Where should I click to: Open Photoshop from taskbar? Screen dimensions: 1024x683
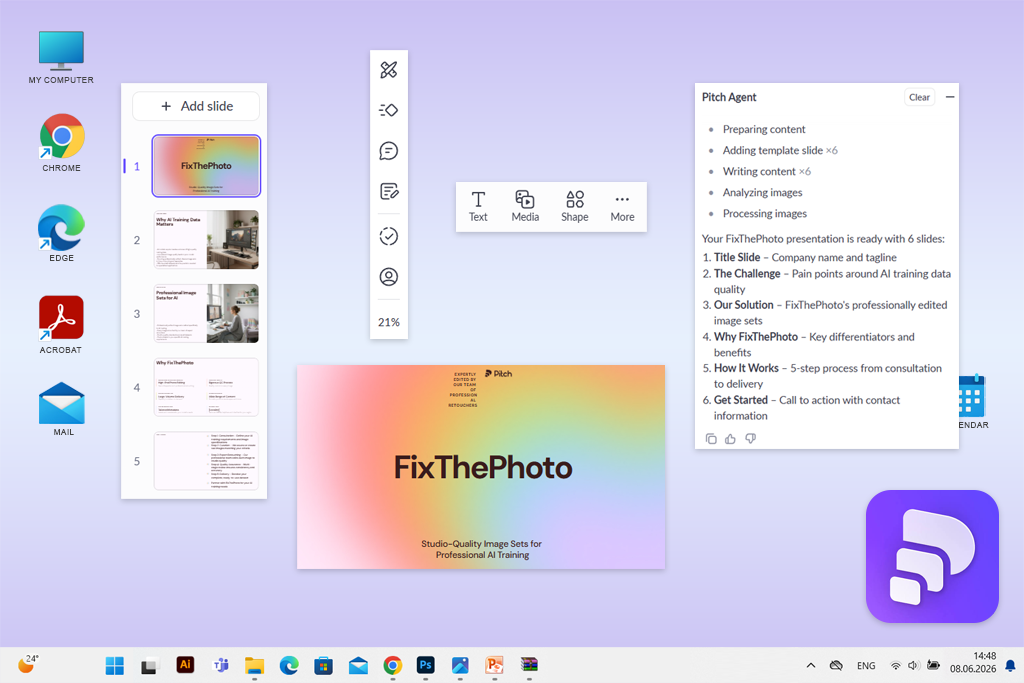point(425,665)
